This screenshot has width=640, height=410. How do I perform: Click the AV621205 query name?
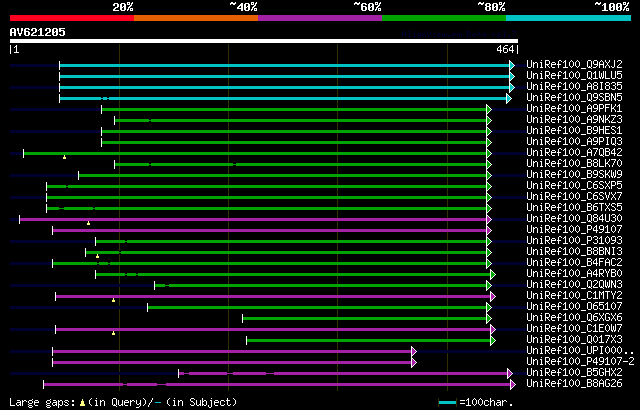point(38,32)
